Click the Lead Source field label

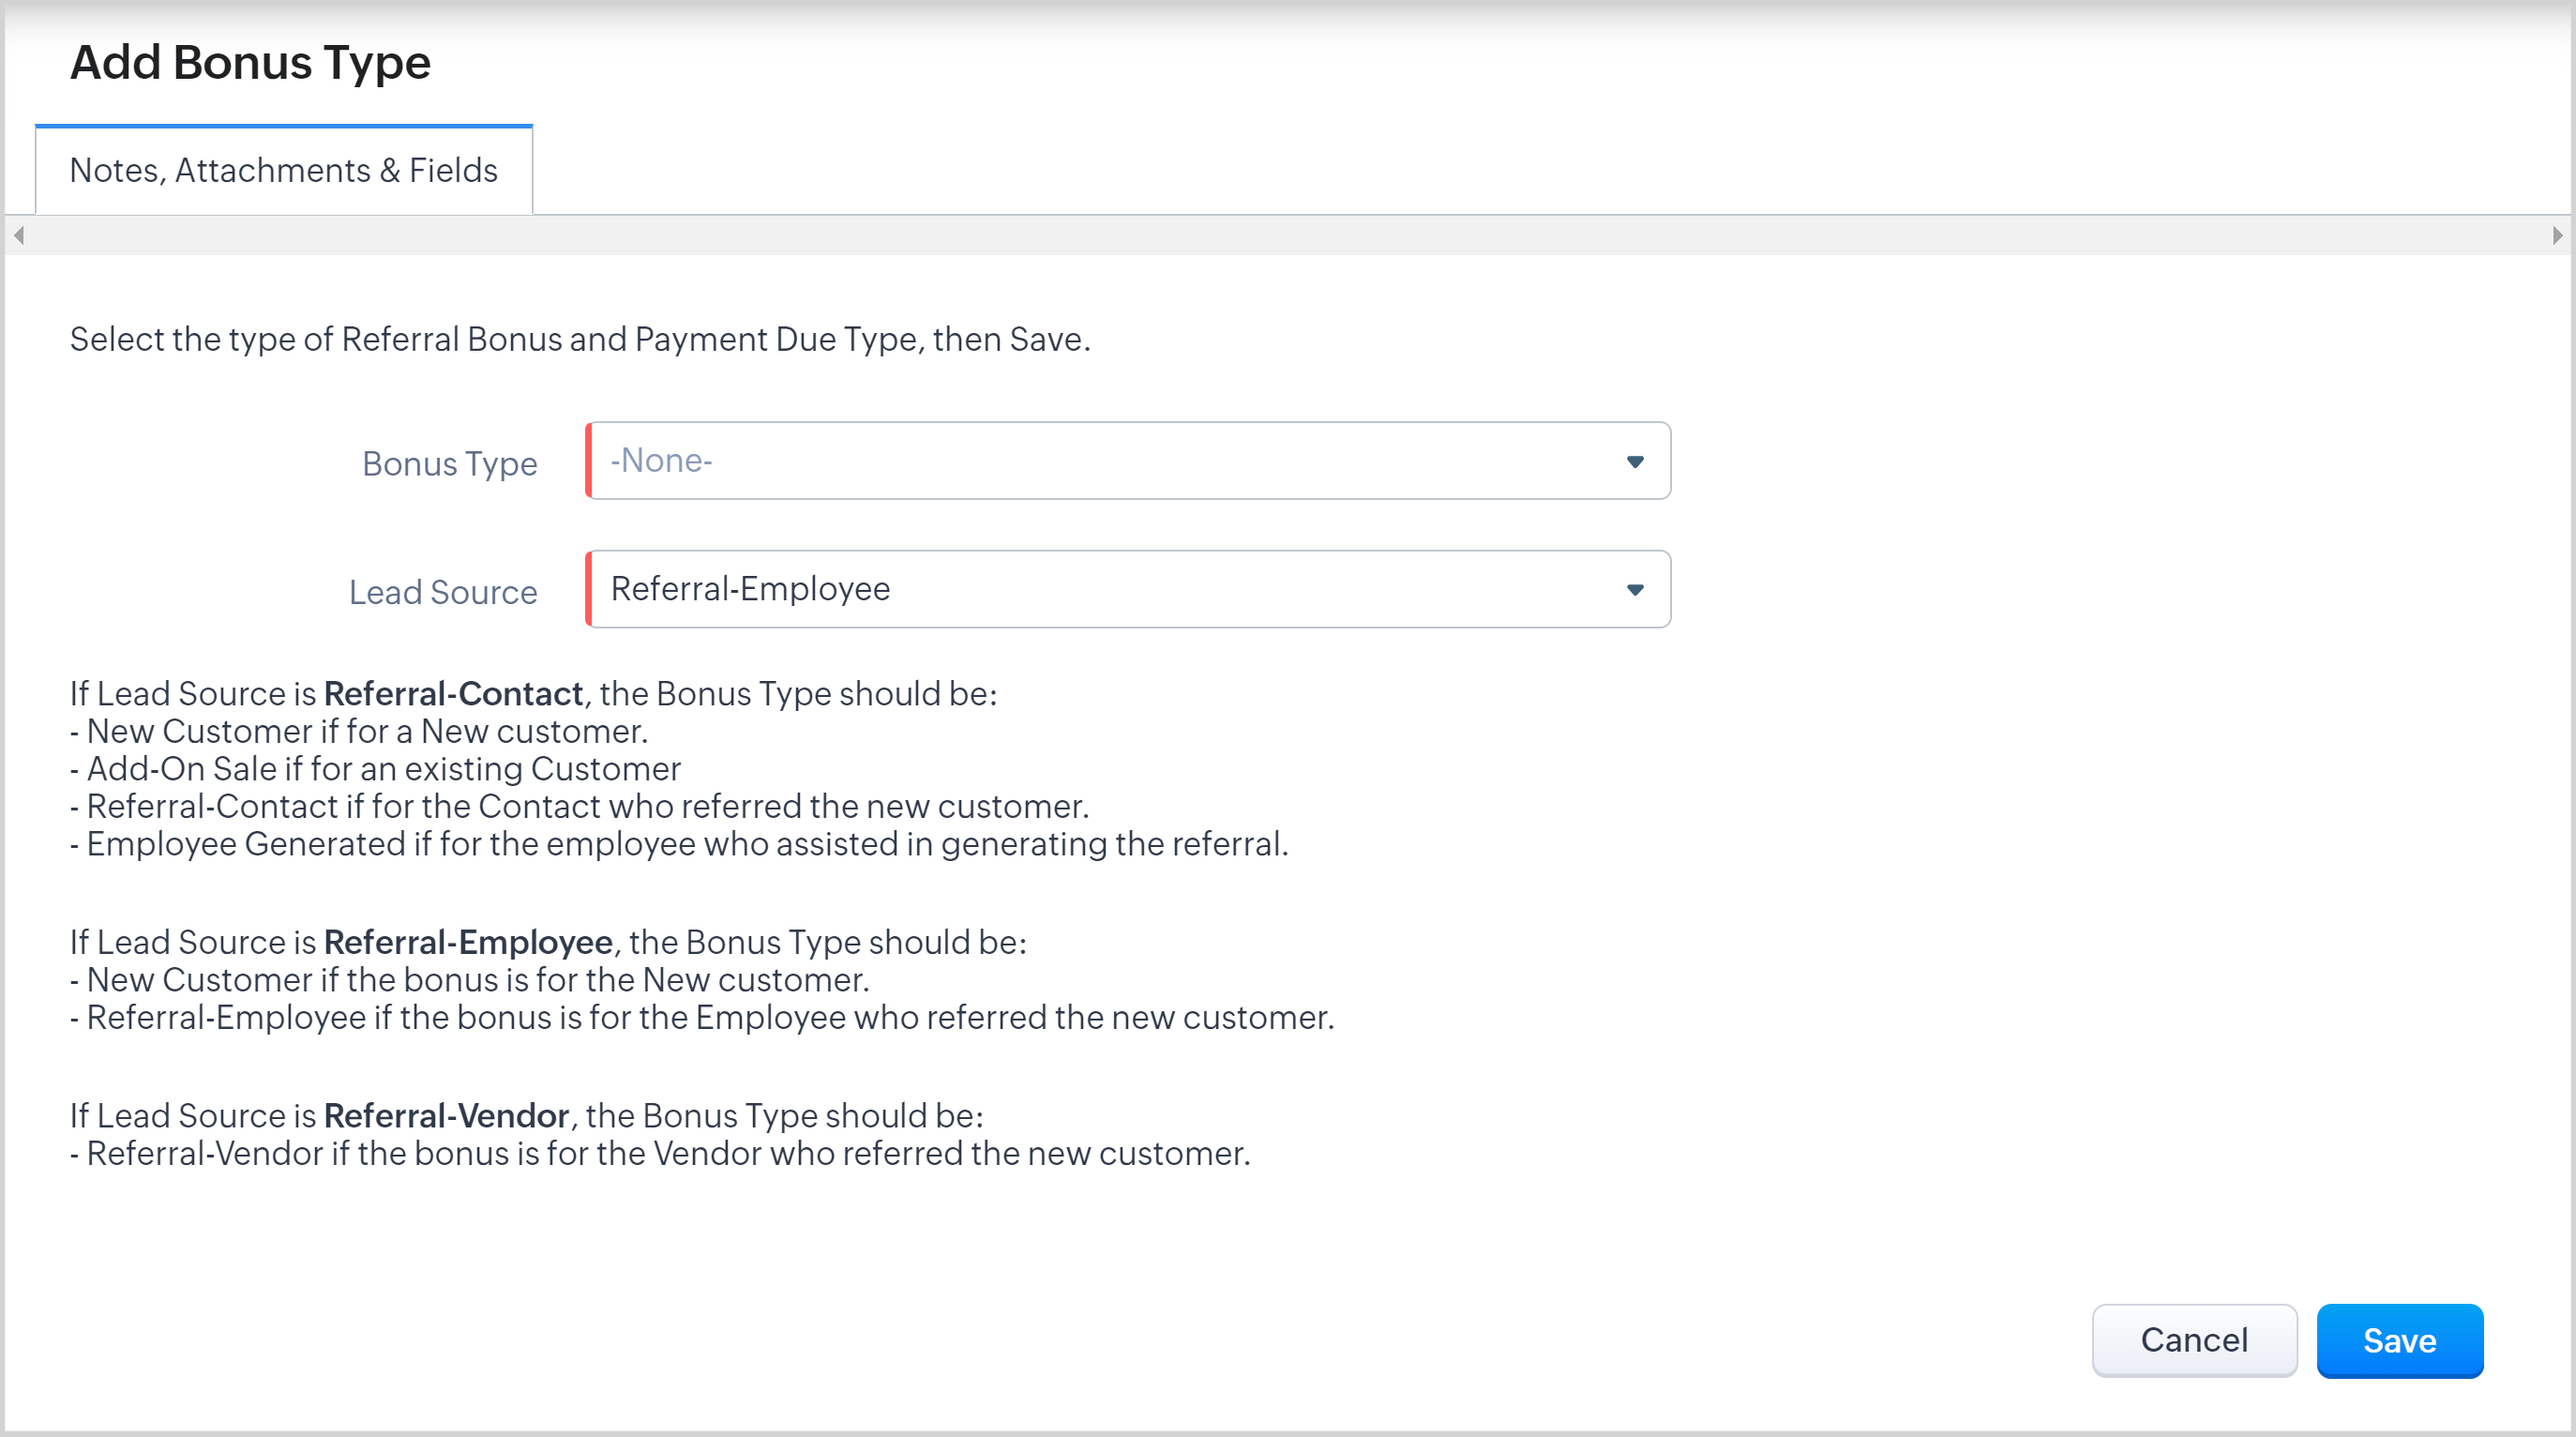pyautogui.click(x=442, y=592)
